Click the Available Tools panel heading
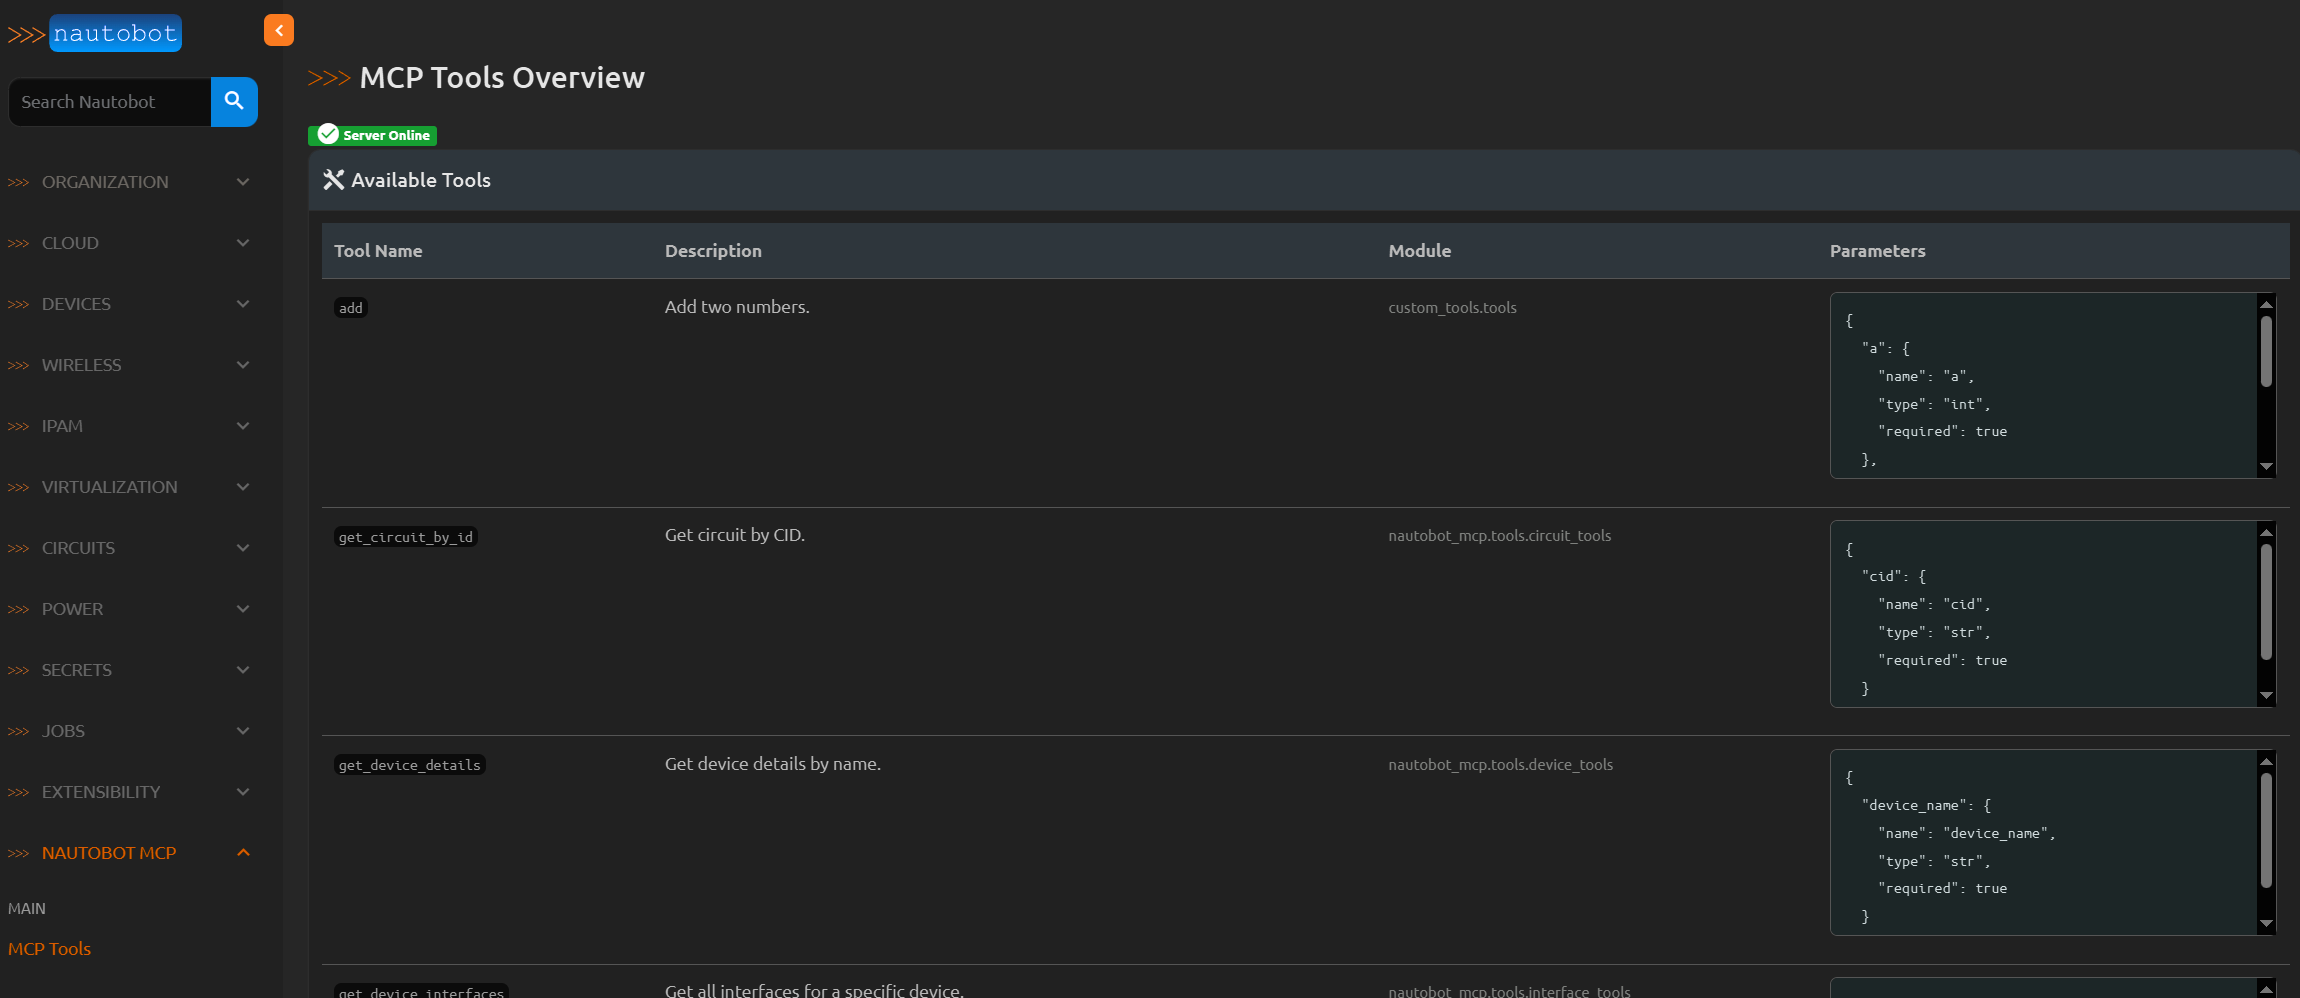Viewport: 2300px width, 998px height. (x=421, y=180)
